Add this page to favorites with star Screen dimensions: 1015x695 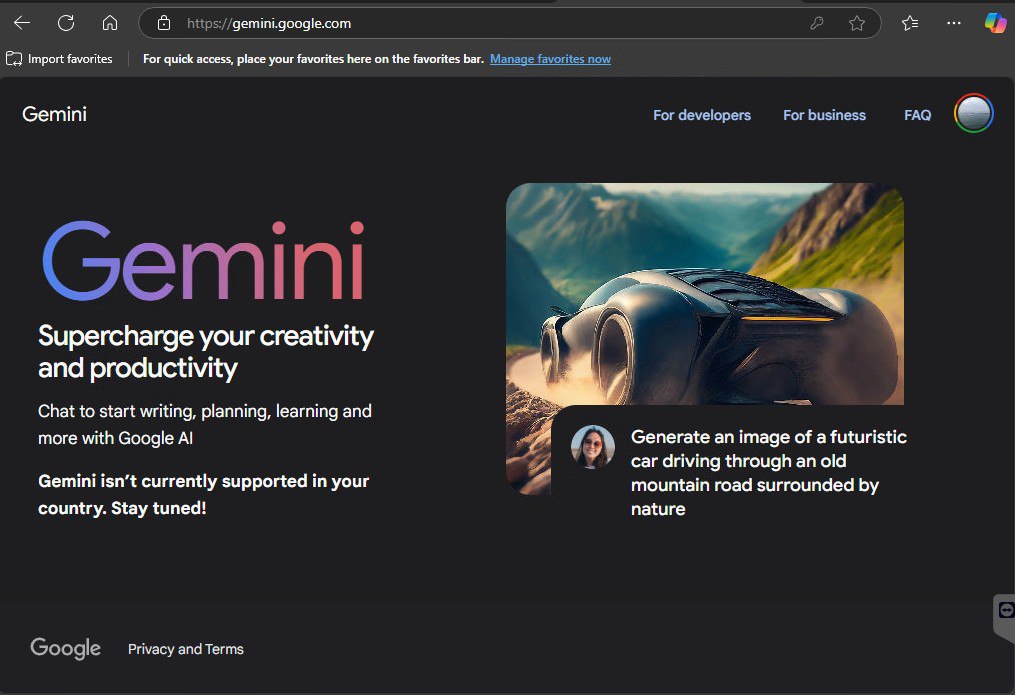coord(856,23)
